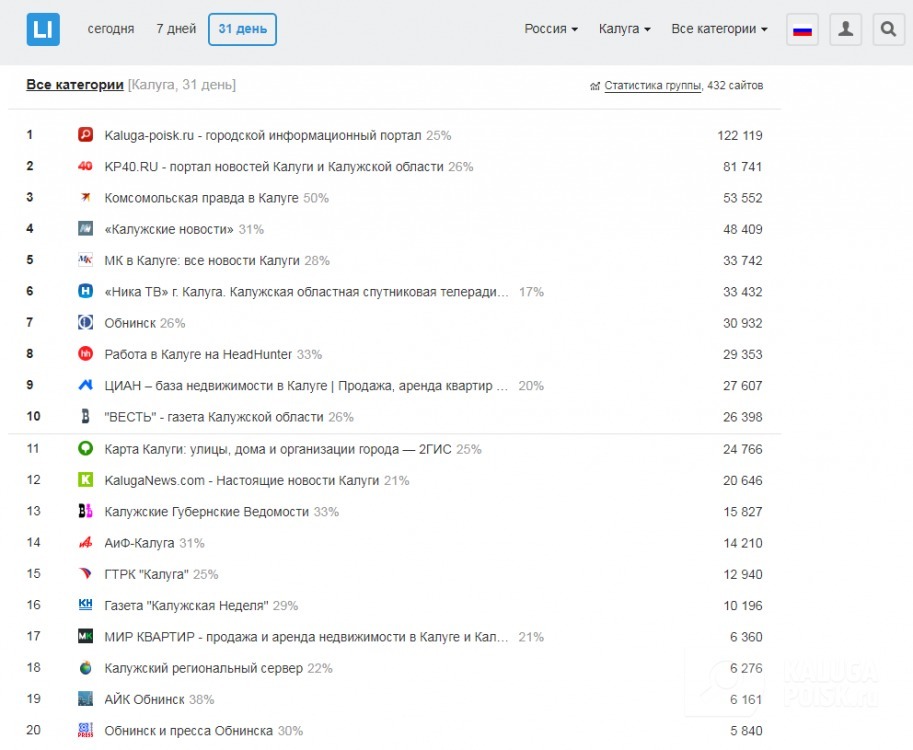Click the LiveInternet LI logo
This screenshot has width=913, height=750.
click(43, 29)
